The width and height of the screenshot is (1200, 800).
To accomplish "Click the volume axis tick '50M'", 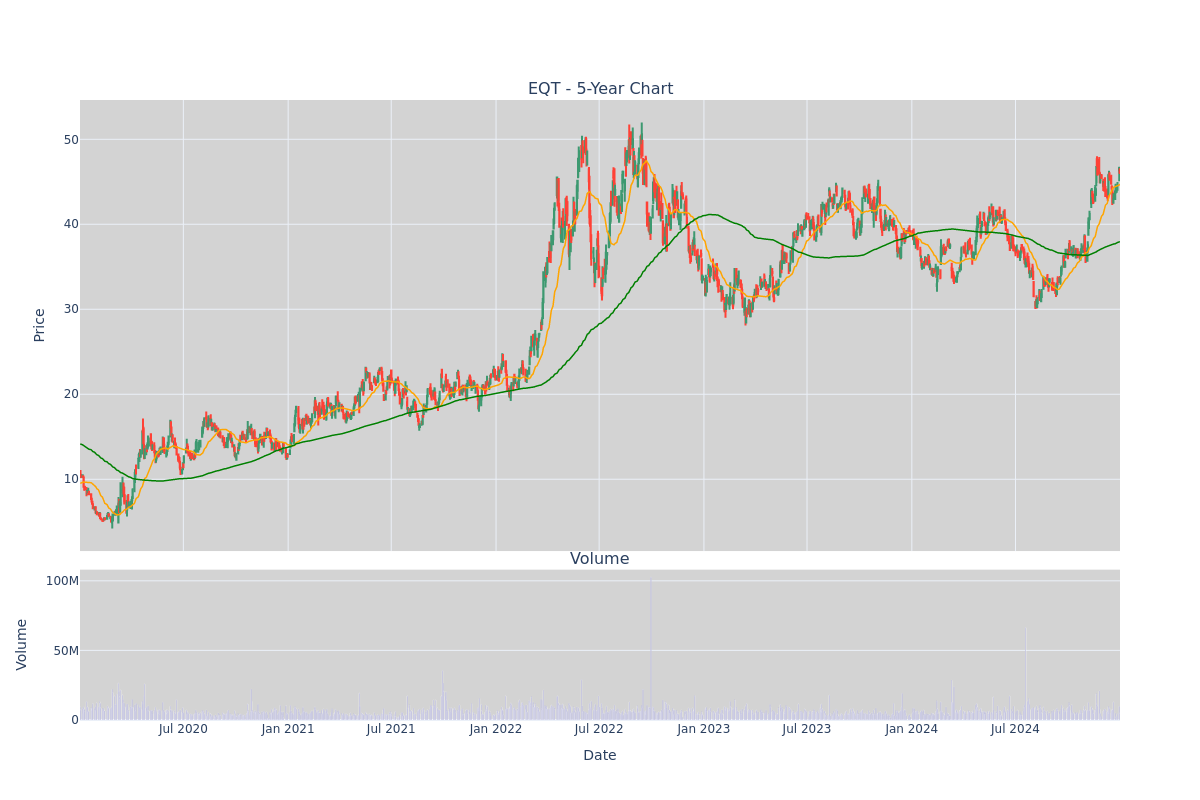I will (66, 651).
